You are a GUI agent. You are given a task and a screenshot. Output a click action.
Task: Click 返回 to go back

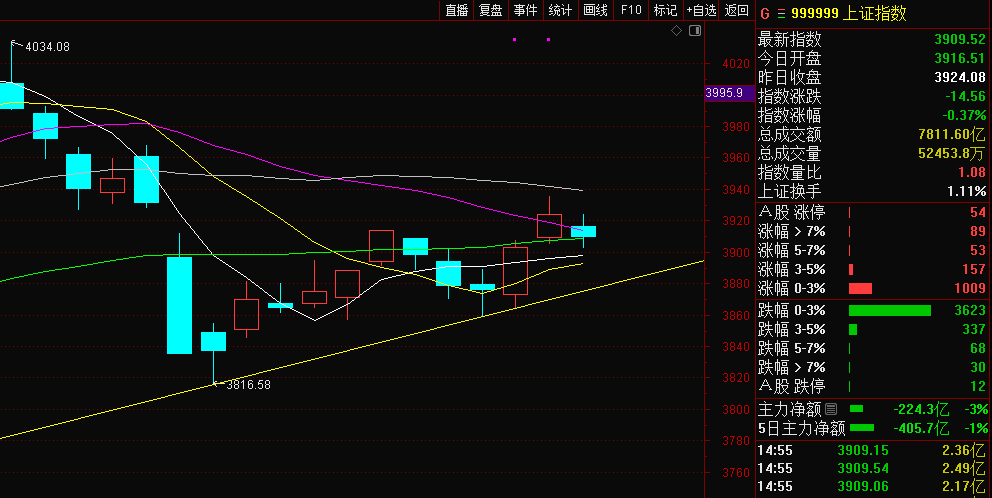[737, 10]
